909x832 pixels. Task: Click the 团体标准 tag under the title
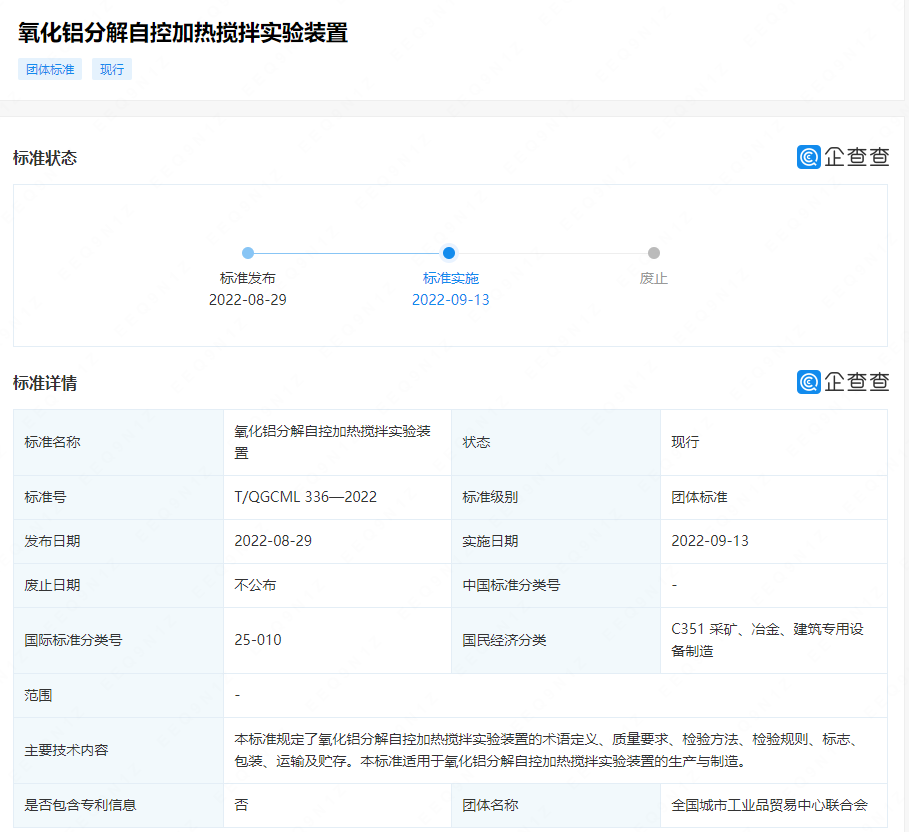click(x=50, y=69)
